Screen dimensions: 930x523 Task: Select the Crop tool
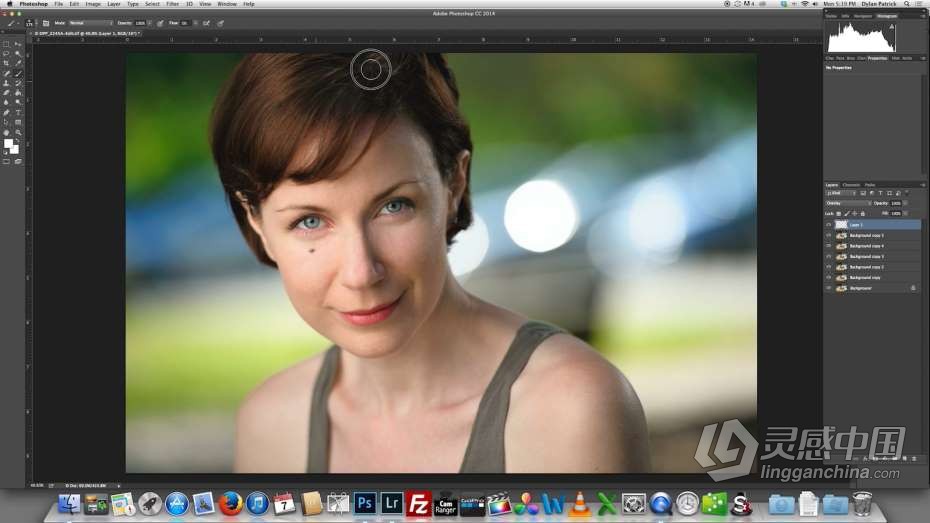click(6, 63)
